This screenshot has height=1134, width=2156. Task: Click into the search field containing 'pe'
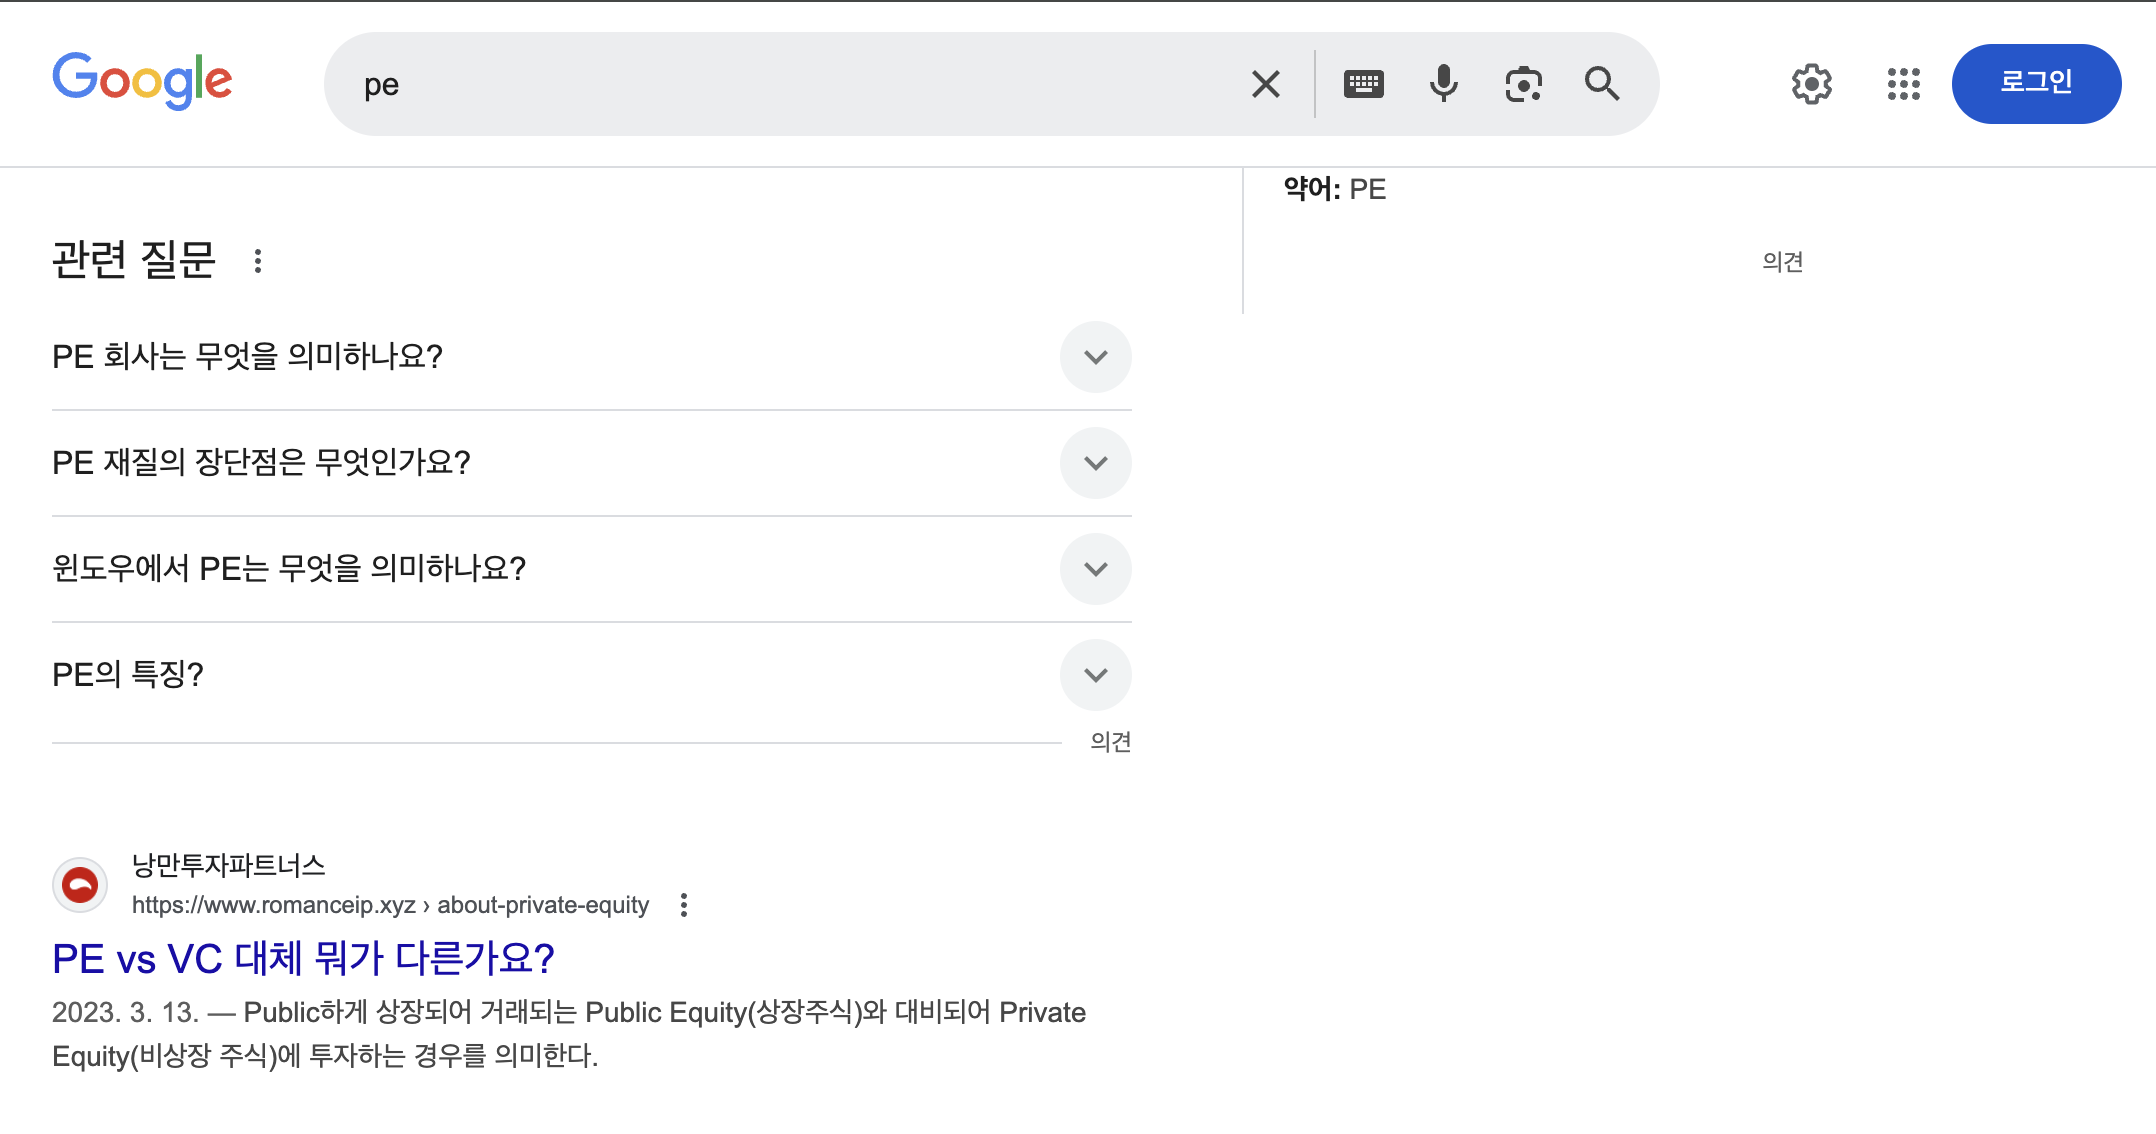(x=780, y=85)
